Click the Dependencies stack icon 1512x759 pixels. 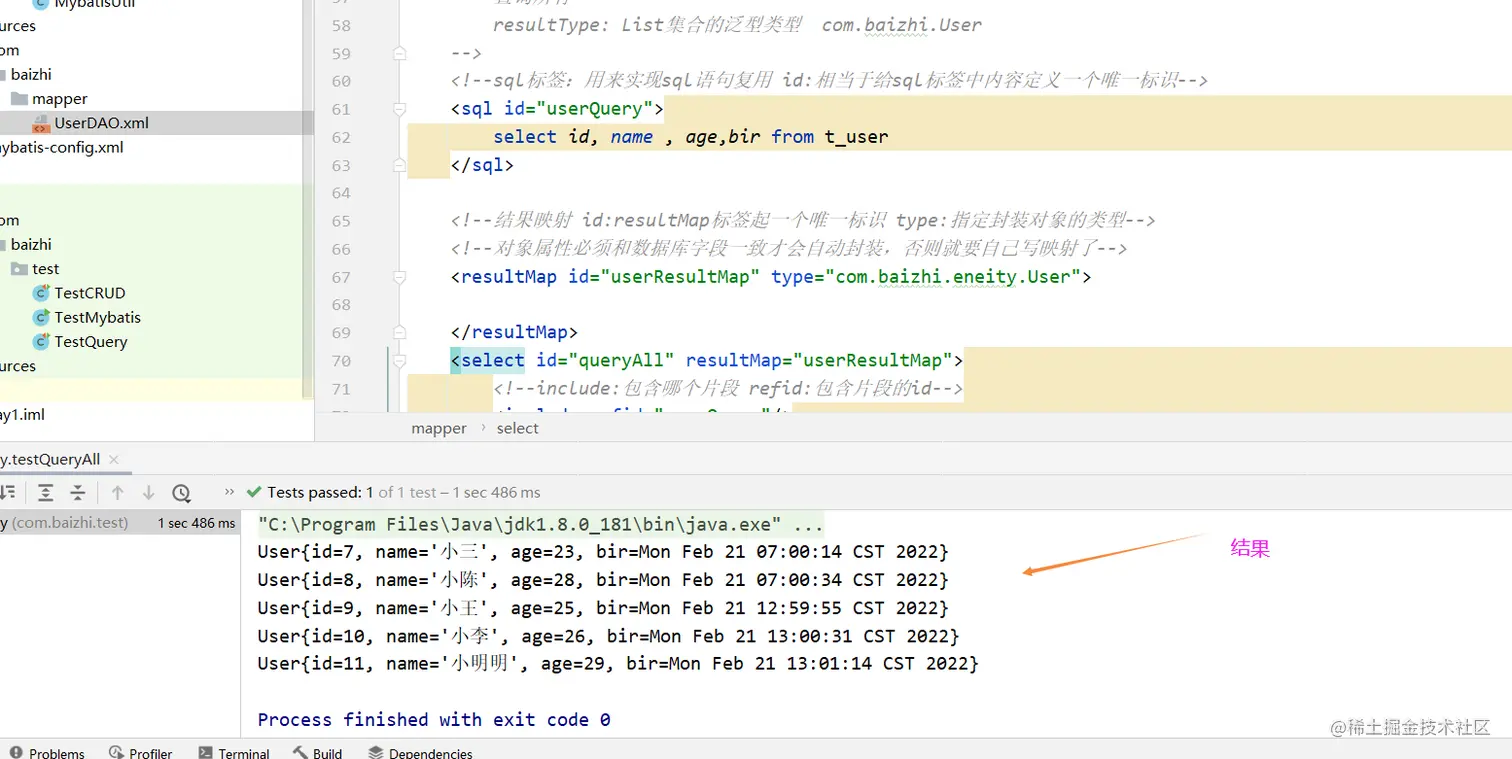pyautogui.click(x=375, y=752)
